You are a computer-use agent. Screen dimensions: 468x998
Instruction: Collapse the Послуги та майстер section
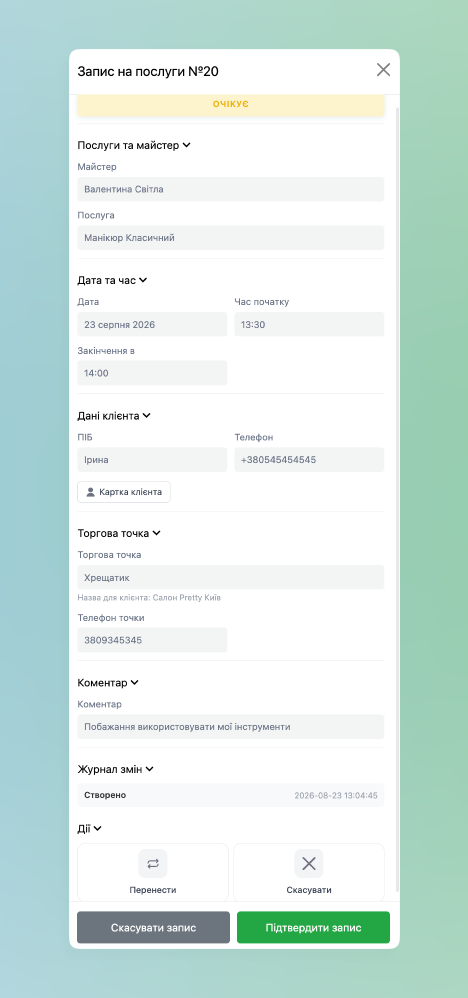click(x=187, y=145)
